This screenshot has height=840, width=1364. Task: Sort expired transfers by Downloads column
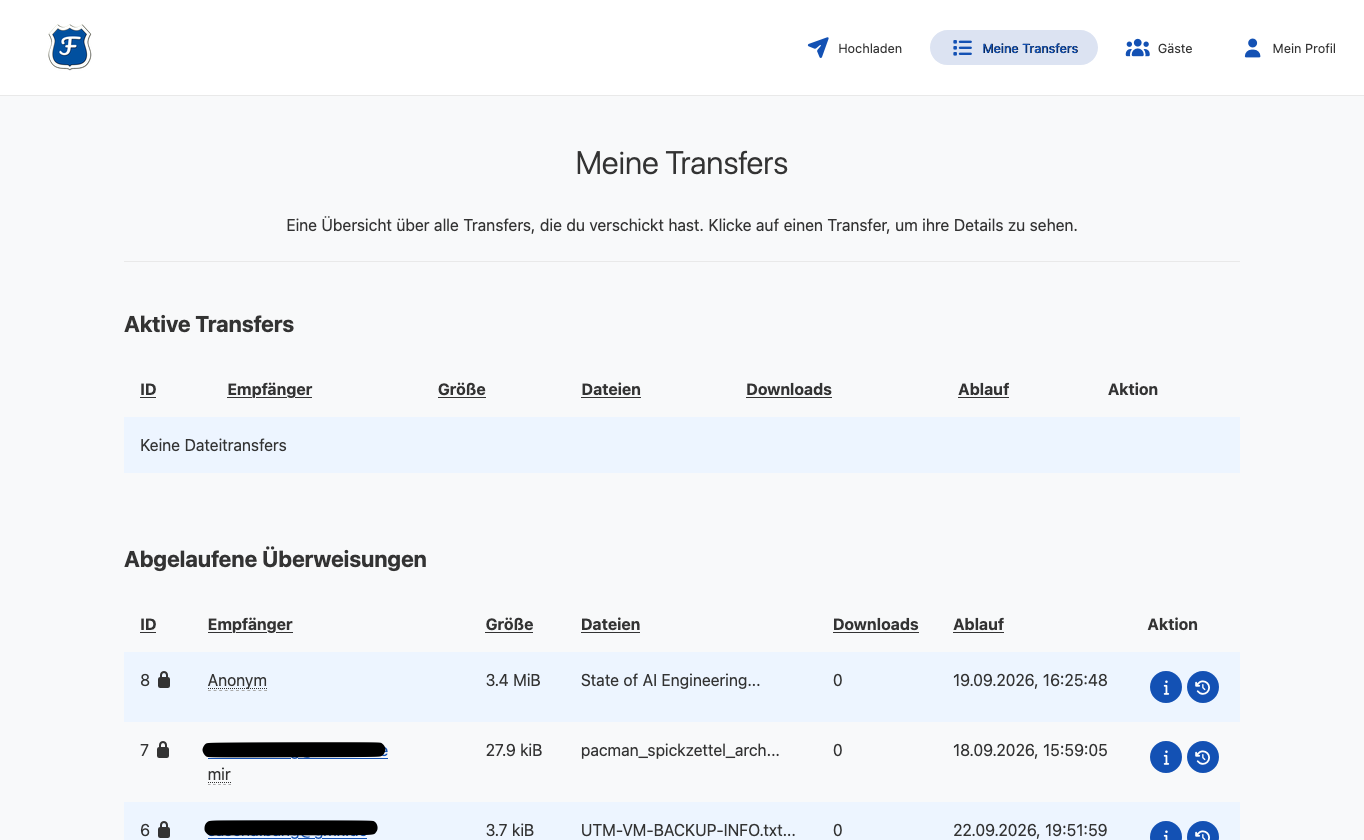[x=876, y=624]
